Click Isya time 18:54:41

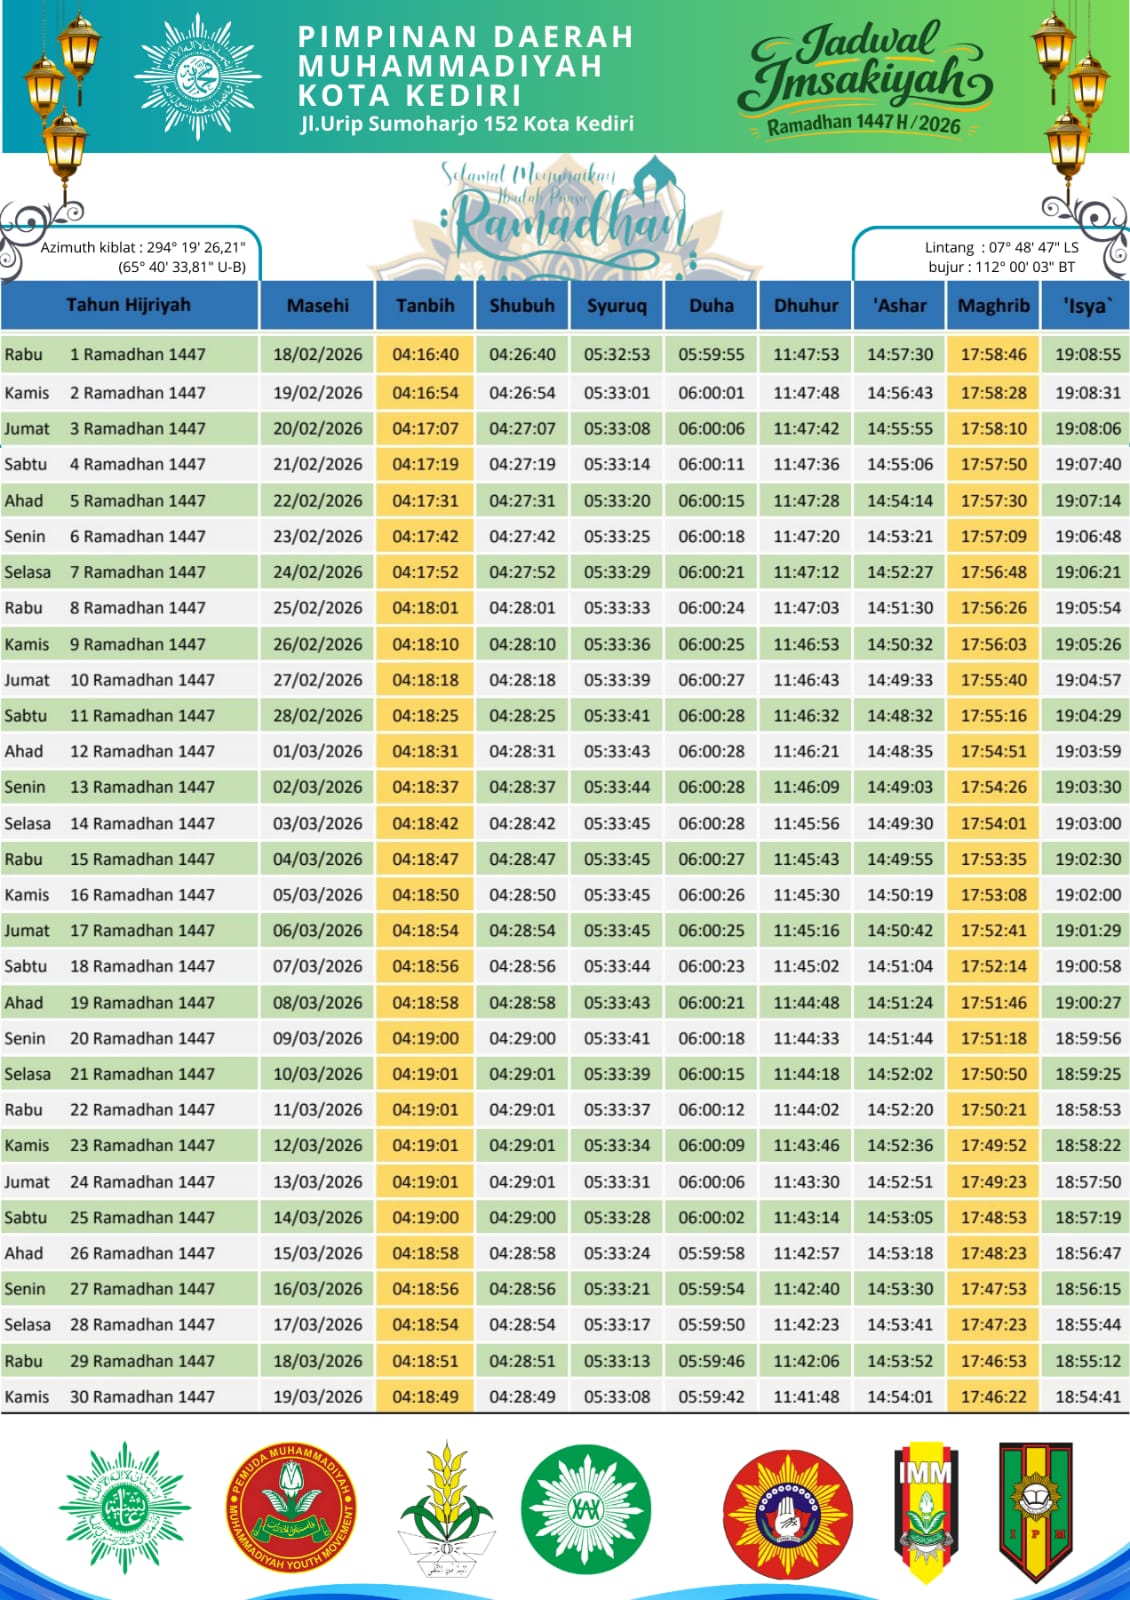click(1088, 1397)
